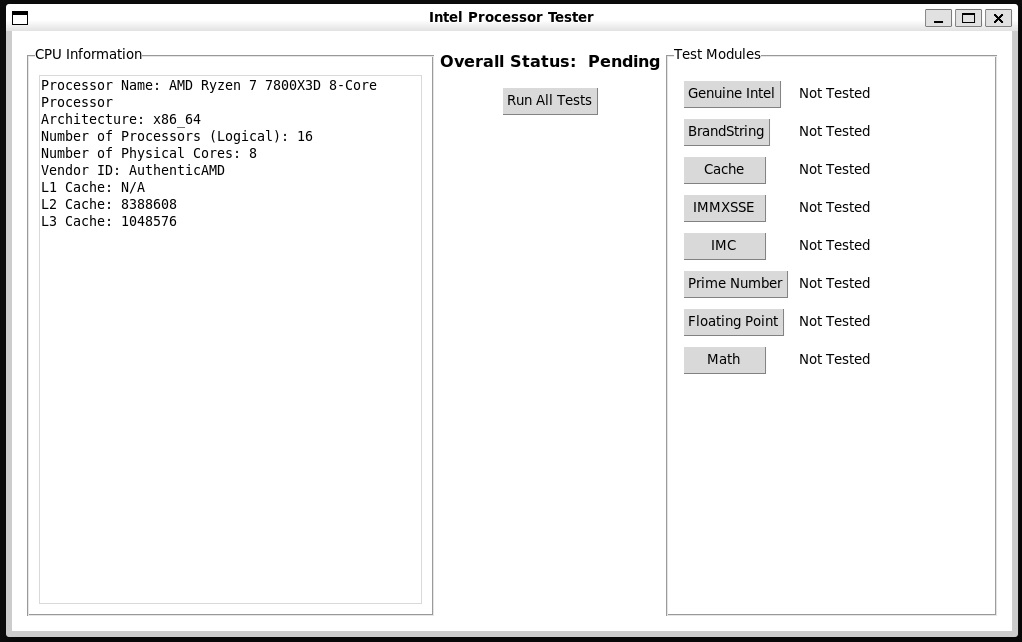Click the L2 Cache: 8388608 line
The image size is (1022, 642).
[109, 204]
